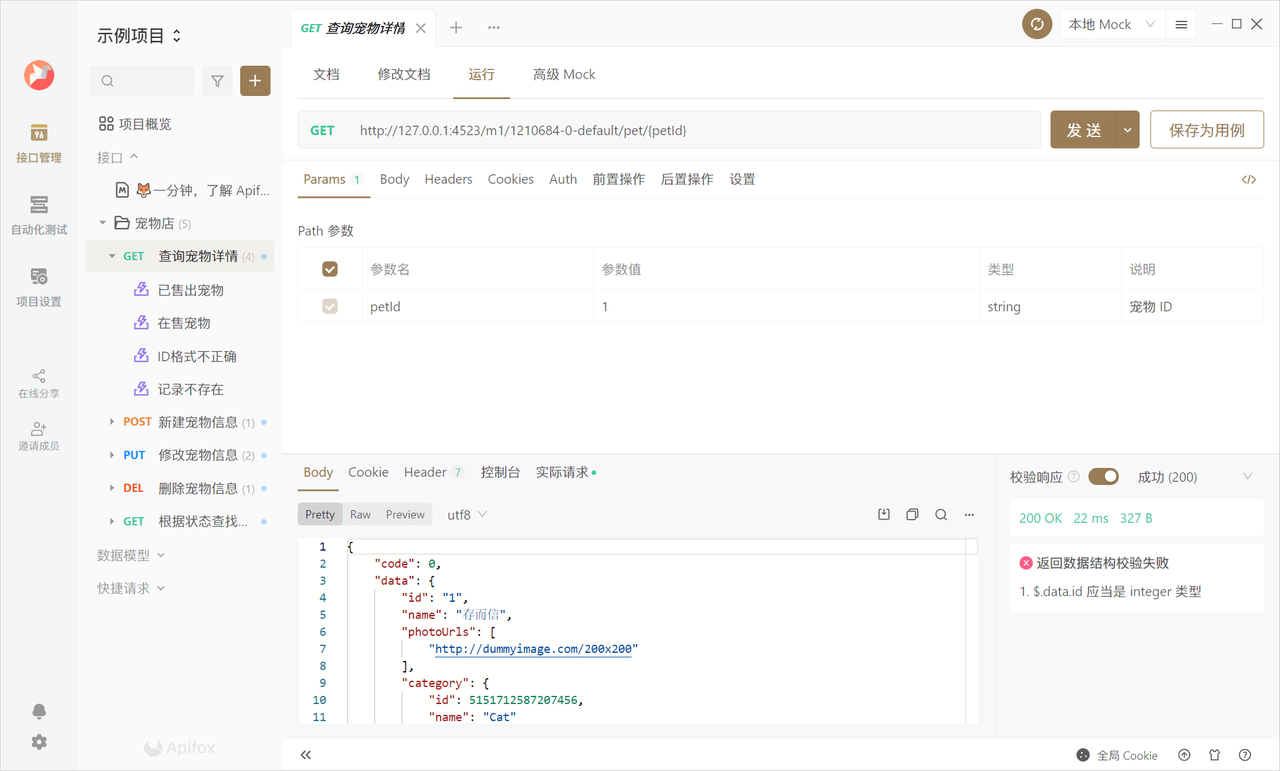Select the ID格式不正确 case
1280x771 pixels.
(197, 356)
